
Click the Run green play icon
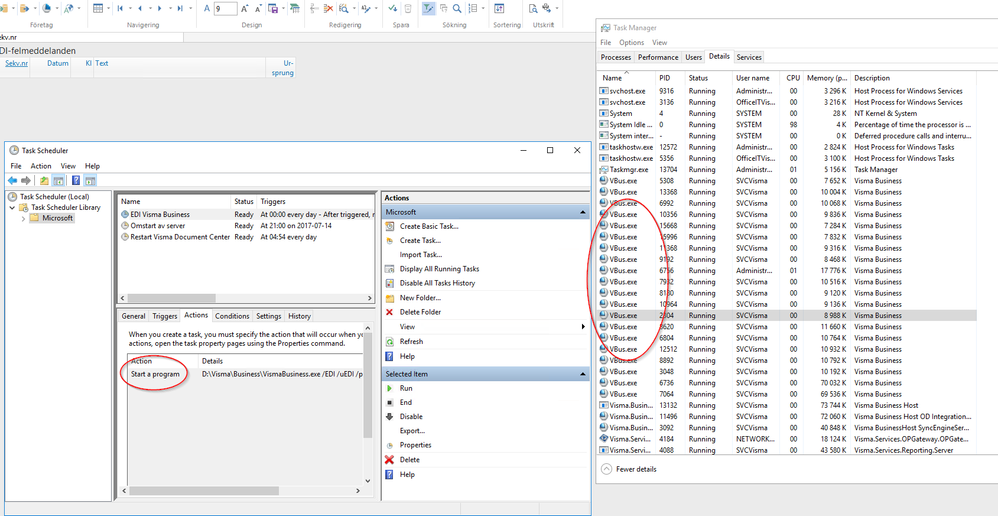(390, 388)
